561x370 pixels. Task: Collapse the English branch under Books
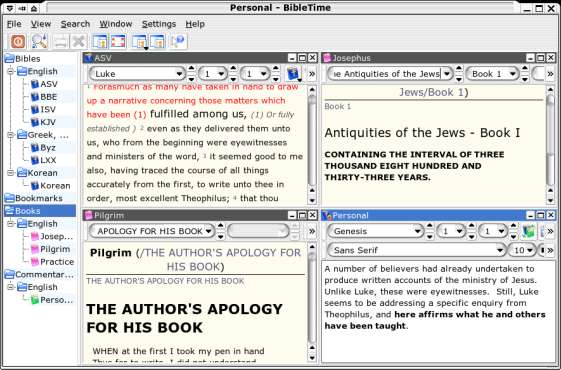click(x=11, y=224)
